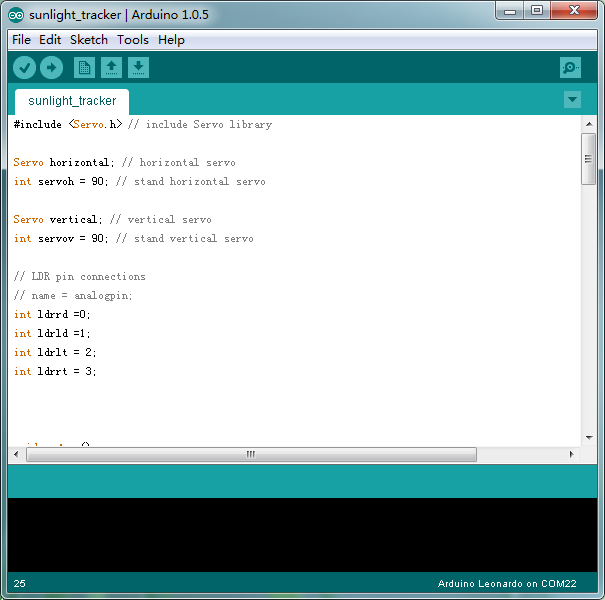This screenshot has width=605, height=600.
Task: Click the line 'int ldrrt = 3;'
Action: 55,371
